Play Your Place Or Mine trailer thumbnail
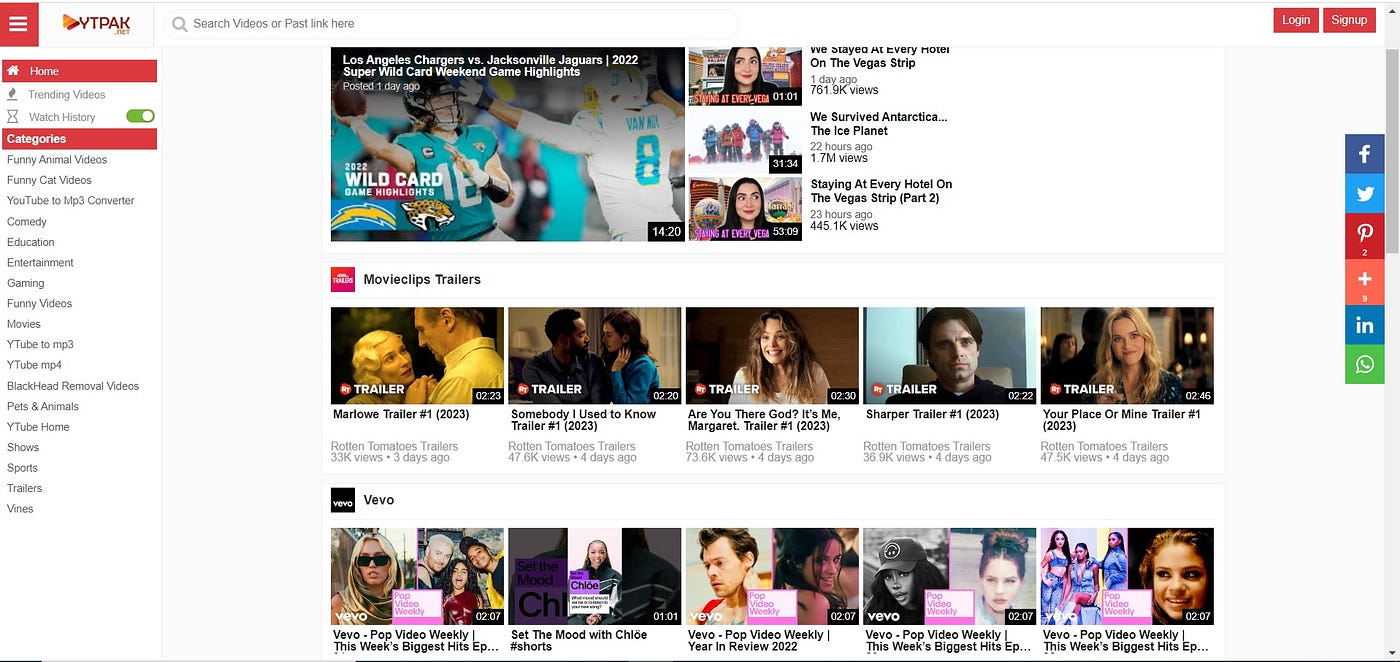This screenshot has width=1400, height=662. [x=1127, y=355]
